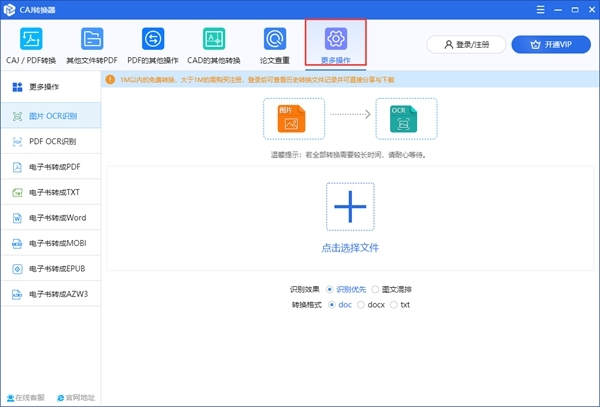Click the 电子书转成EPUB sidebar icon
Screen dimensions: 600x407
click(x=17, y=269)
